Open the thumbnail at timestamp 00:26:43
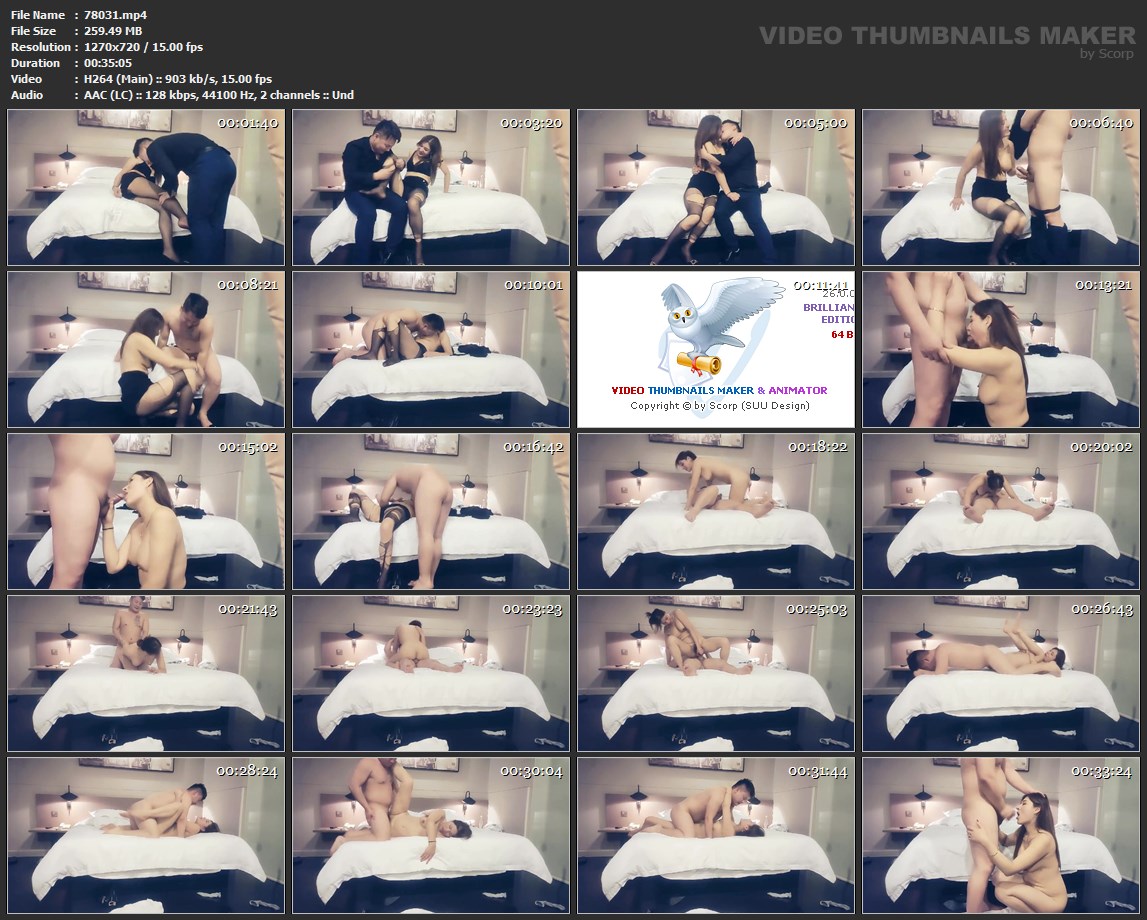 1000,673
